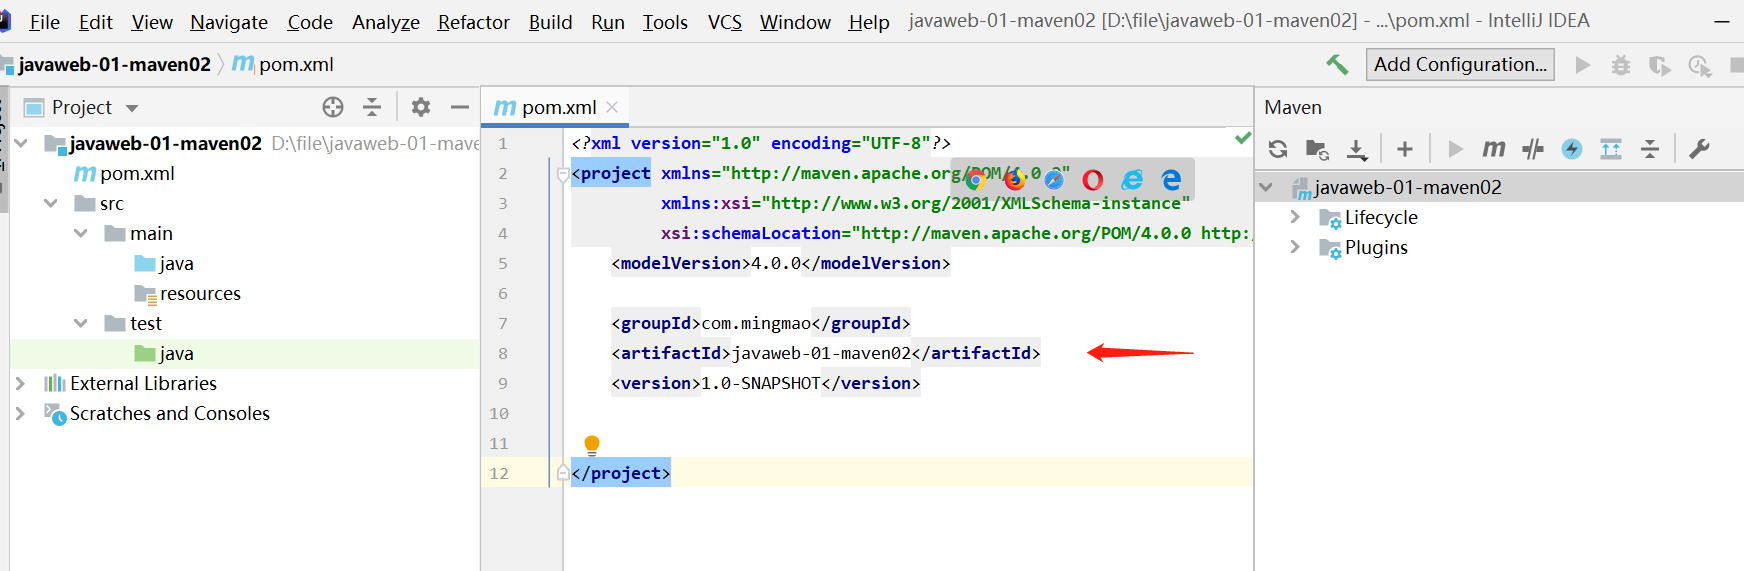Collapse javaweb-01-maven02 root in Project tree

21,143
